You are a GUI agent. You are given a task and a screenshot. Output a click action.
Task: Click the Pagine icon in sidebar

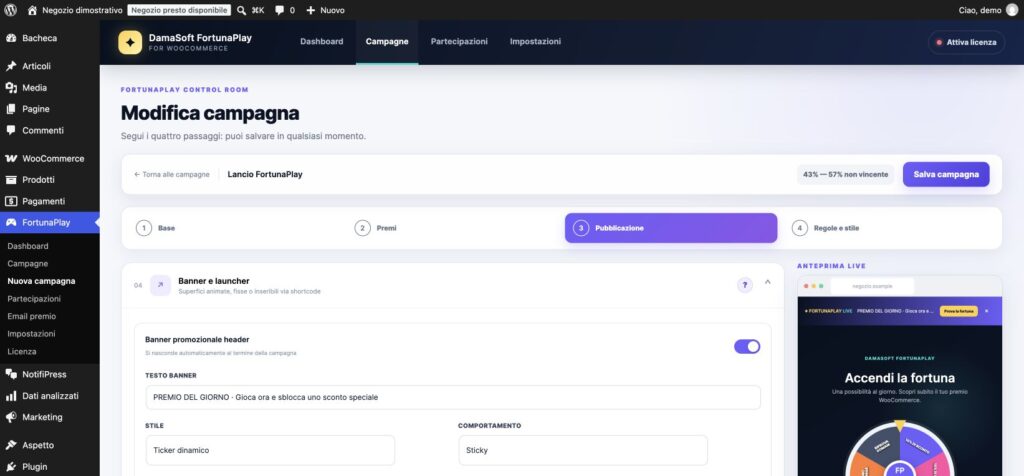tap(10, 109)
